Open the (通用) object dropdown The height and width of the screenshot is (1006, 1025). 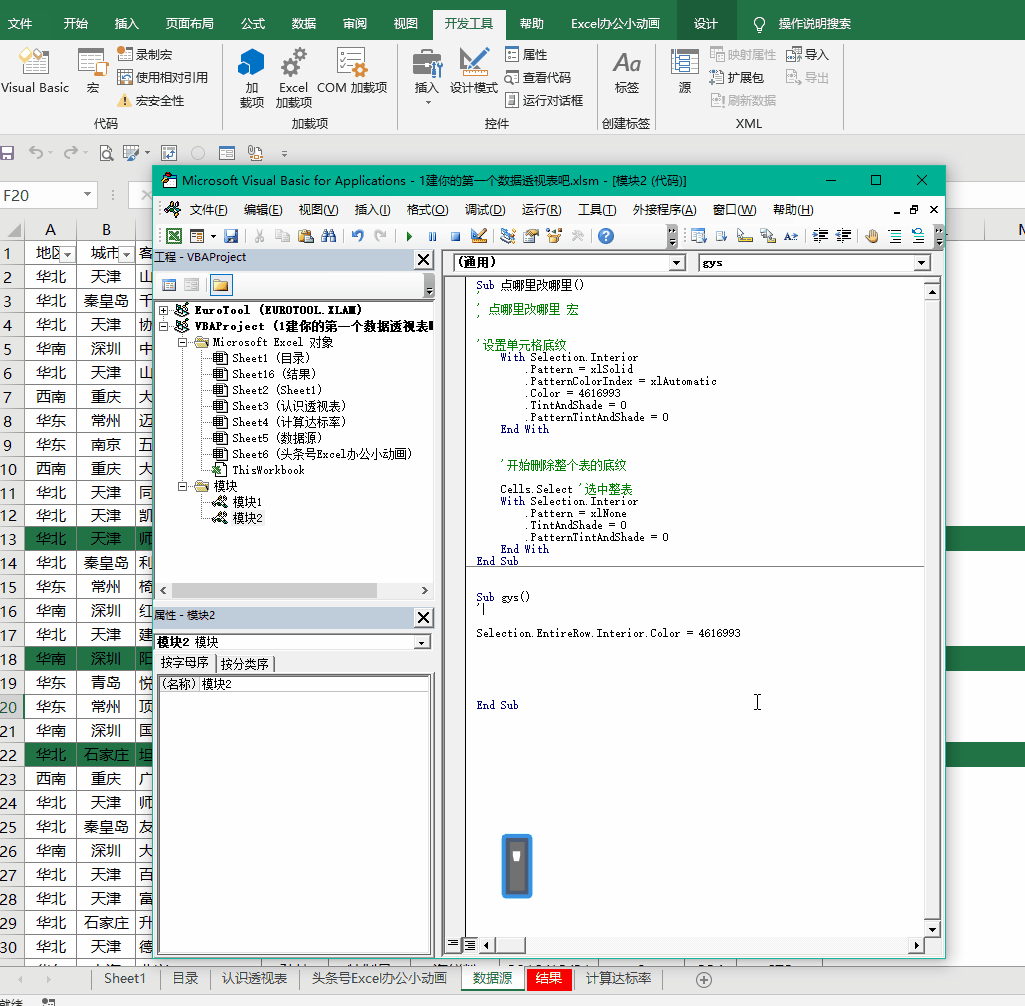coord(677,263)
